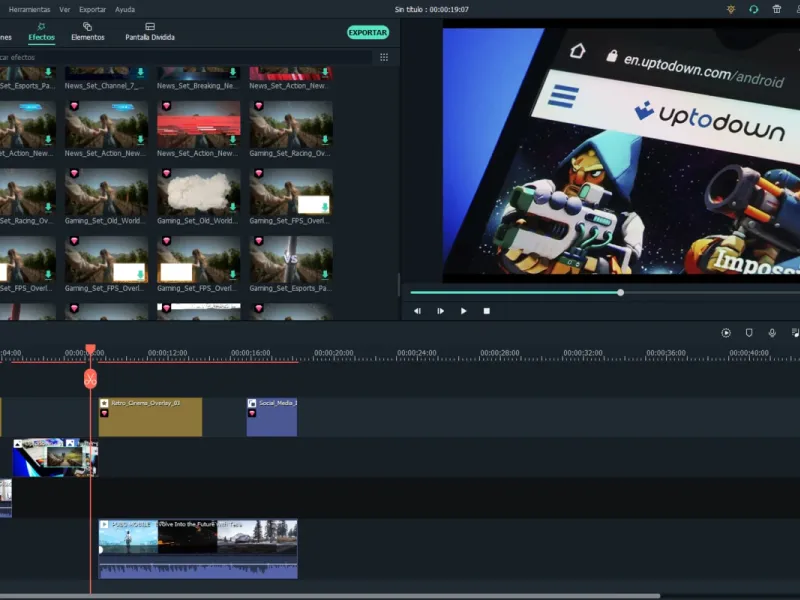Viewport: 800px width, 600px height.
Task: Open the Herramientas menu
Action: (x=30, y=9)
